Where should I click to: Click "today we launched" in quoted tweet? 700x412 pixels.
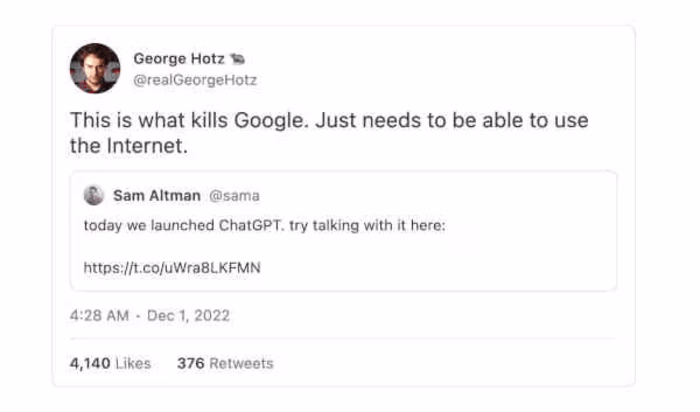[150, 225]
